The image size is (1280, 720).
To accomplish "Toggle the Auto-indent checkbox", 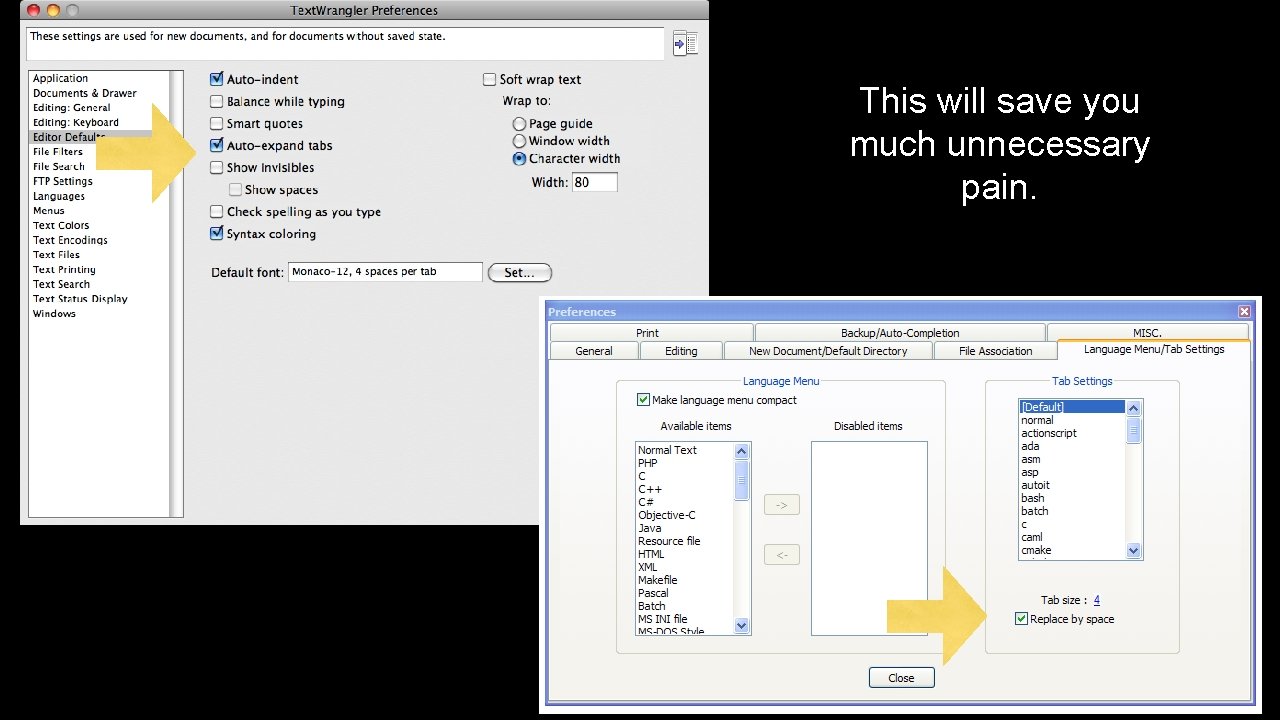I will tap(216, 79).
